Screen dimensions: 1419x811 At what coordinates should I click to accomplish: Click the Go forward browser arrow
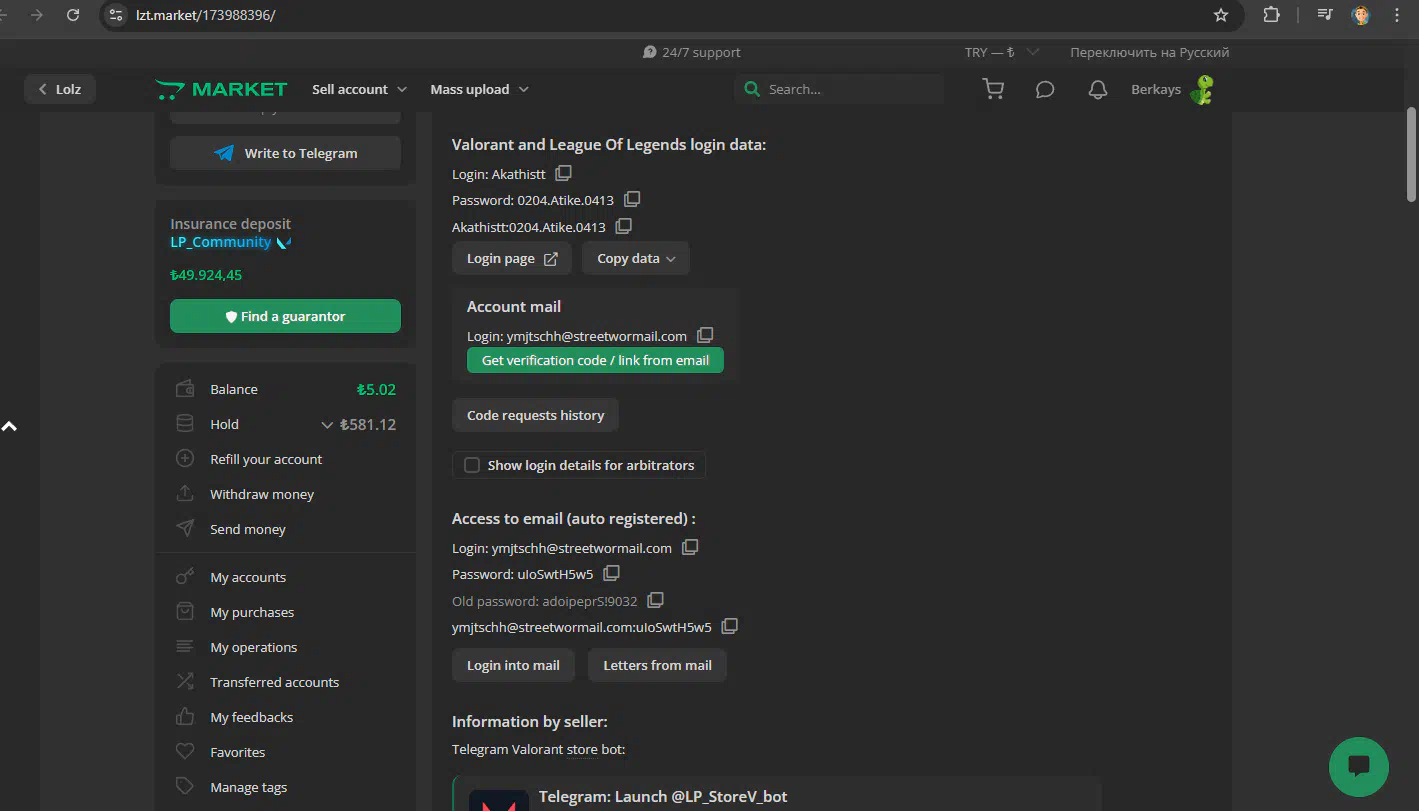pos(37,15)
